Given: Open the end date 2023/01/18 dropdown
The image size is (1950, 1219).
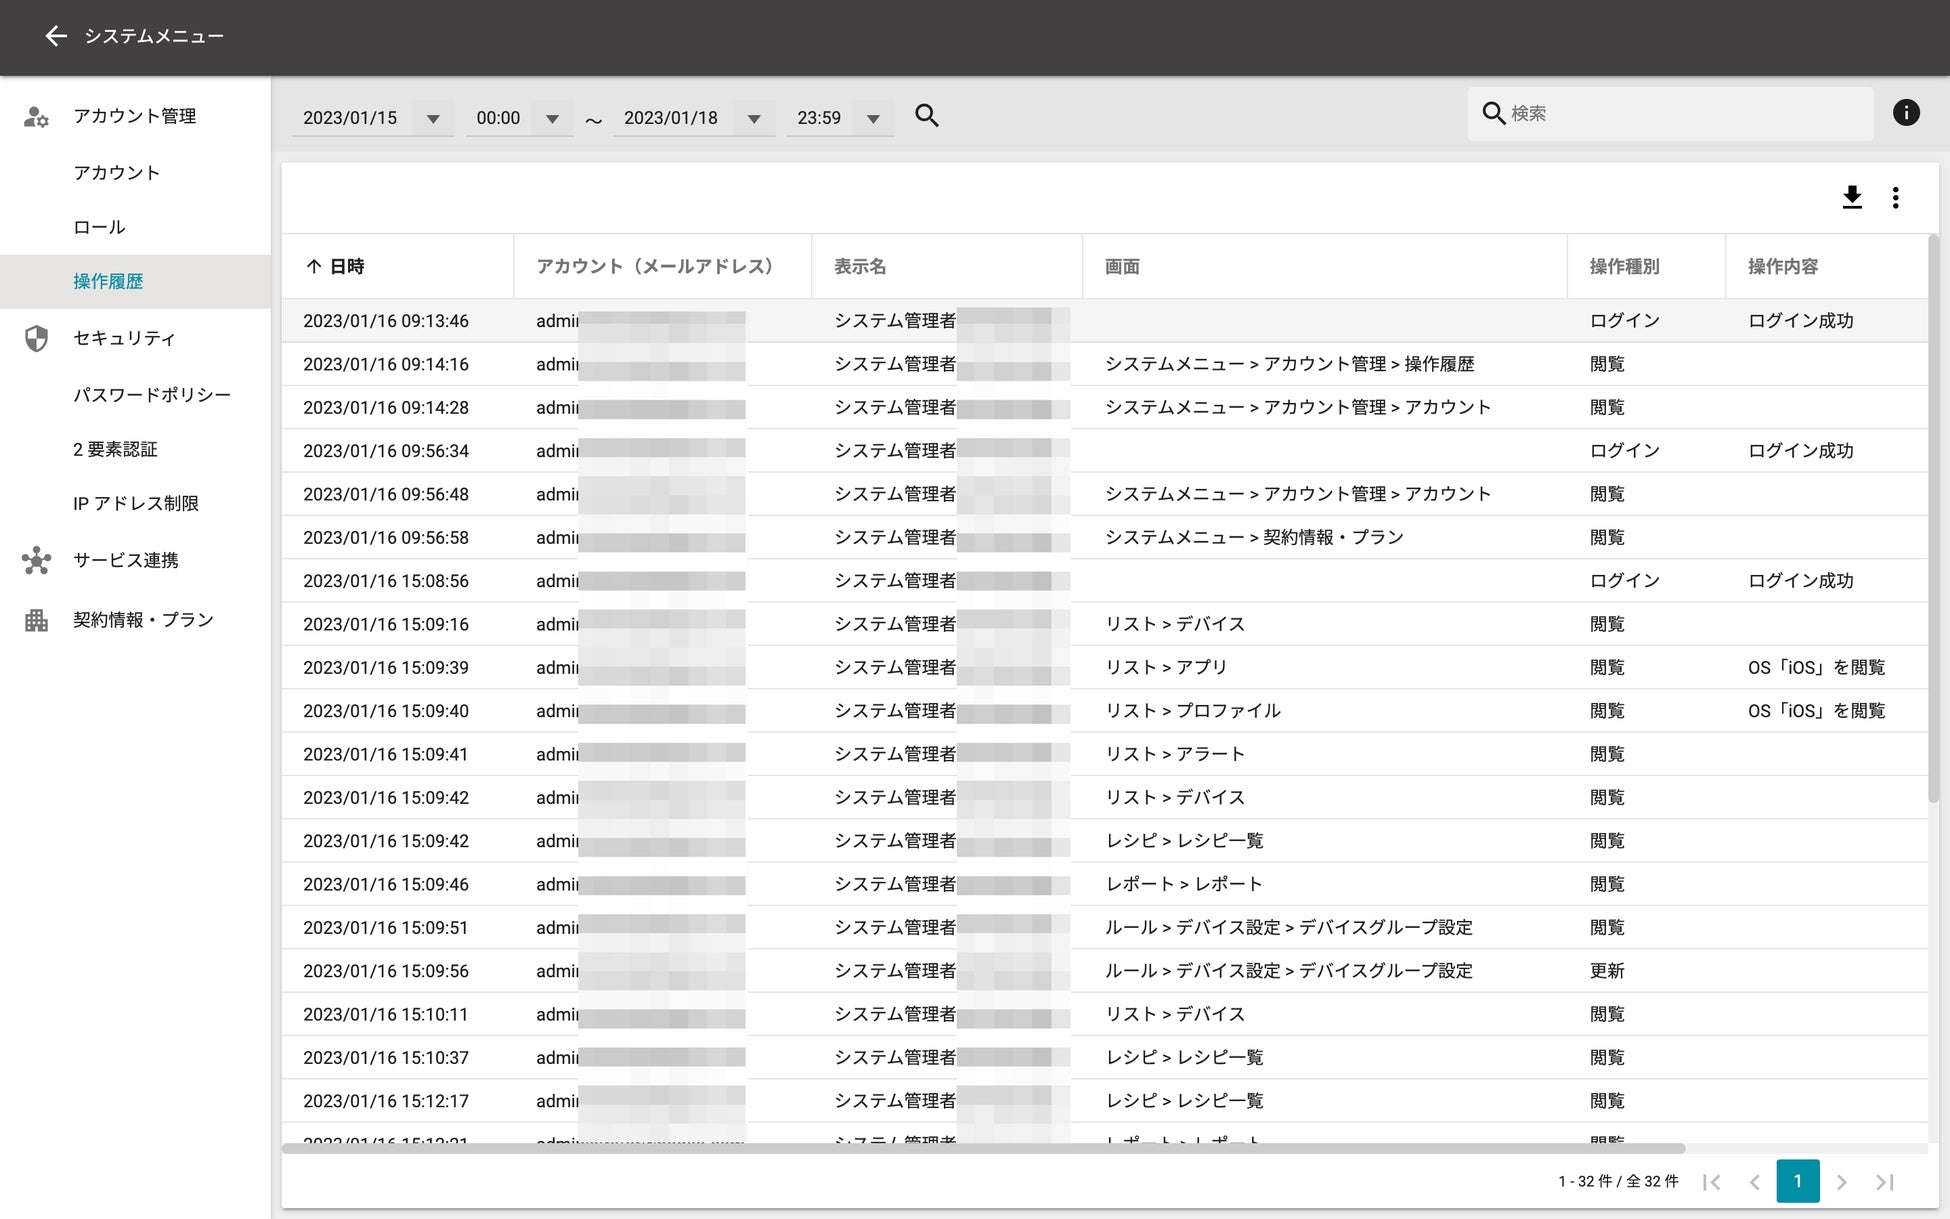Looking at the screenshot, I should pyautogui.click(x=754, y=118).
